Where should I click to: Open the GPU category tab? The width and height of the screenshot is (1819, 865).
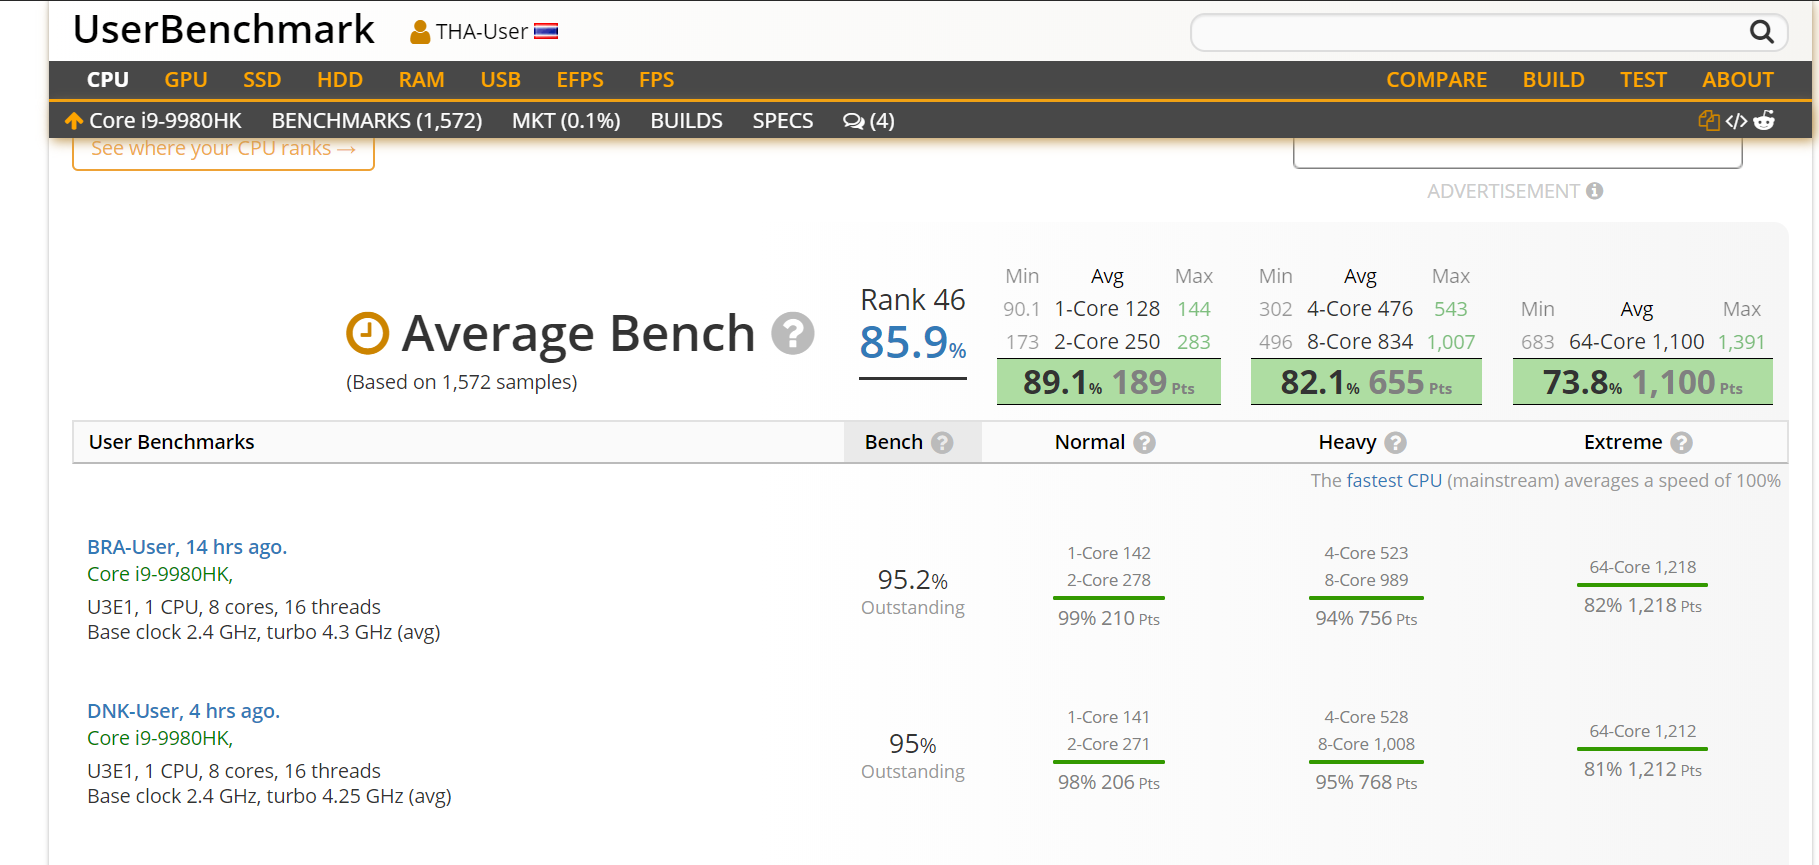(x=186, y=80)
